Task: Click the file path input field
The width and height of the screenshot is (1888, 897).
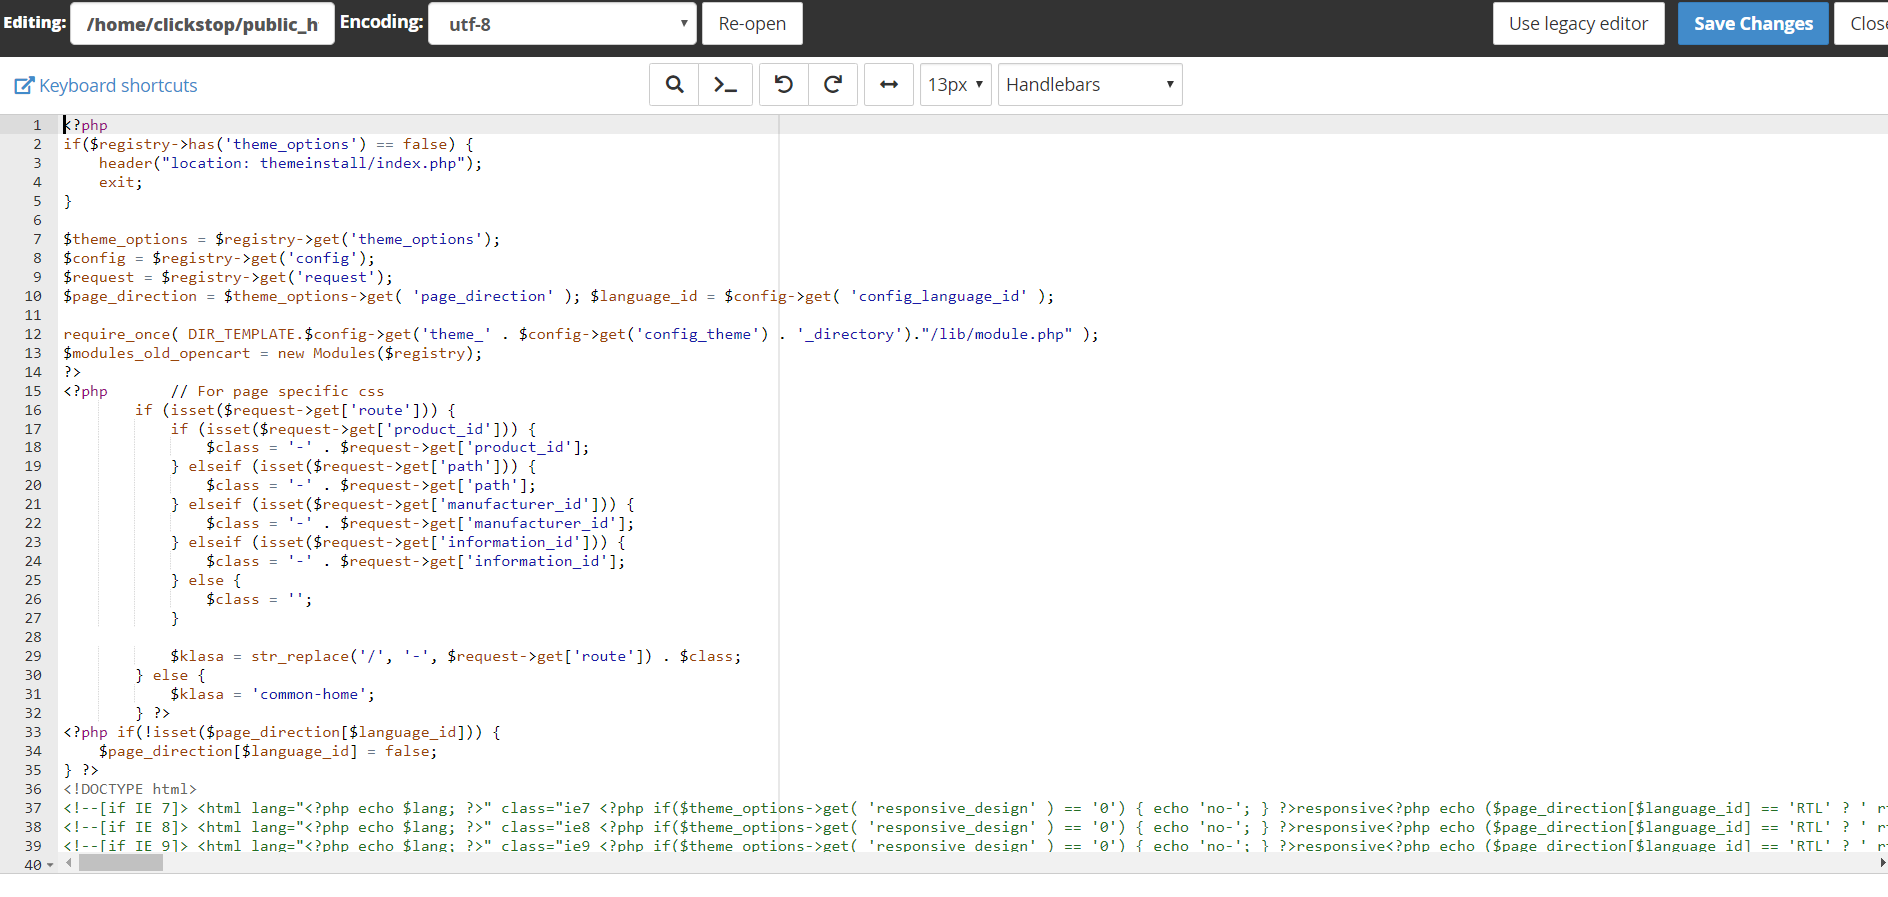Action: (x=202, y=24)
